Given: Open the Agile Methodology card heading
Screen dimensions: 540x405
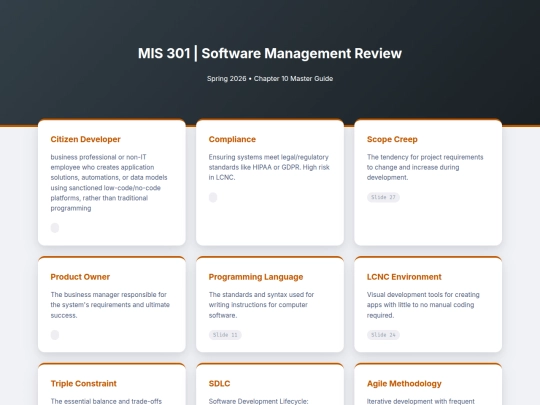Looking at the screenshot, I should 404,384.
